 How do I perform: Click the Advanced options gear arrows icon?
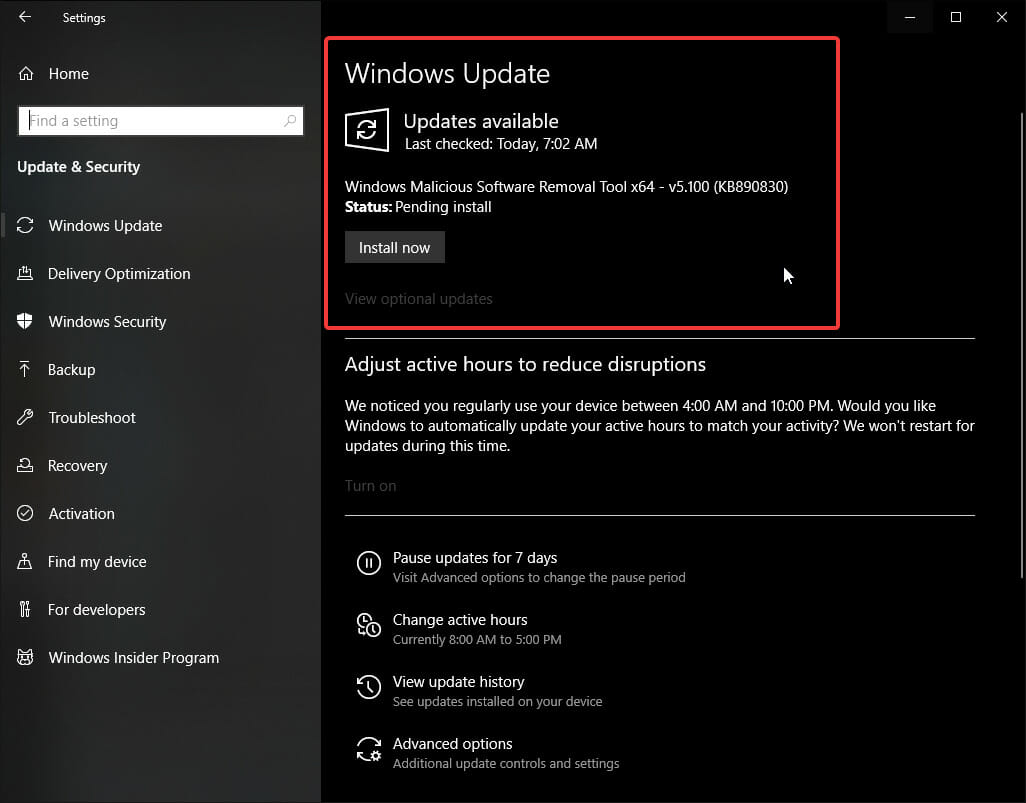[368, 749]
